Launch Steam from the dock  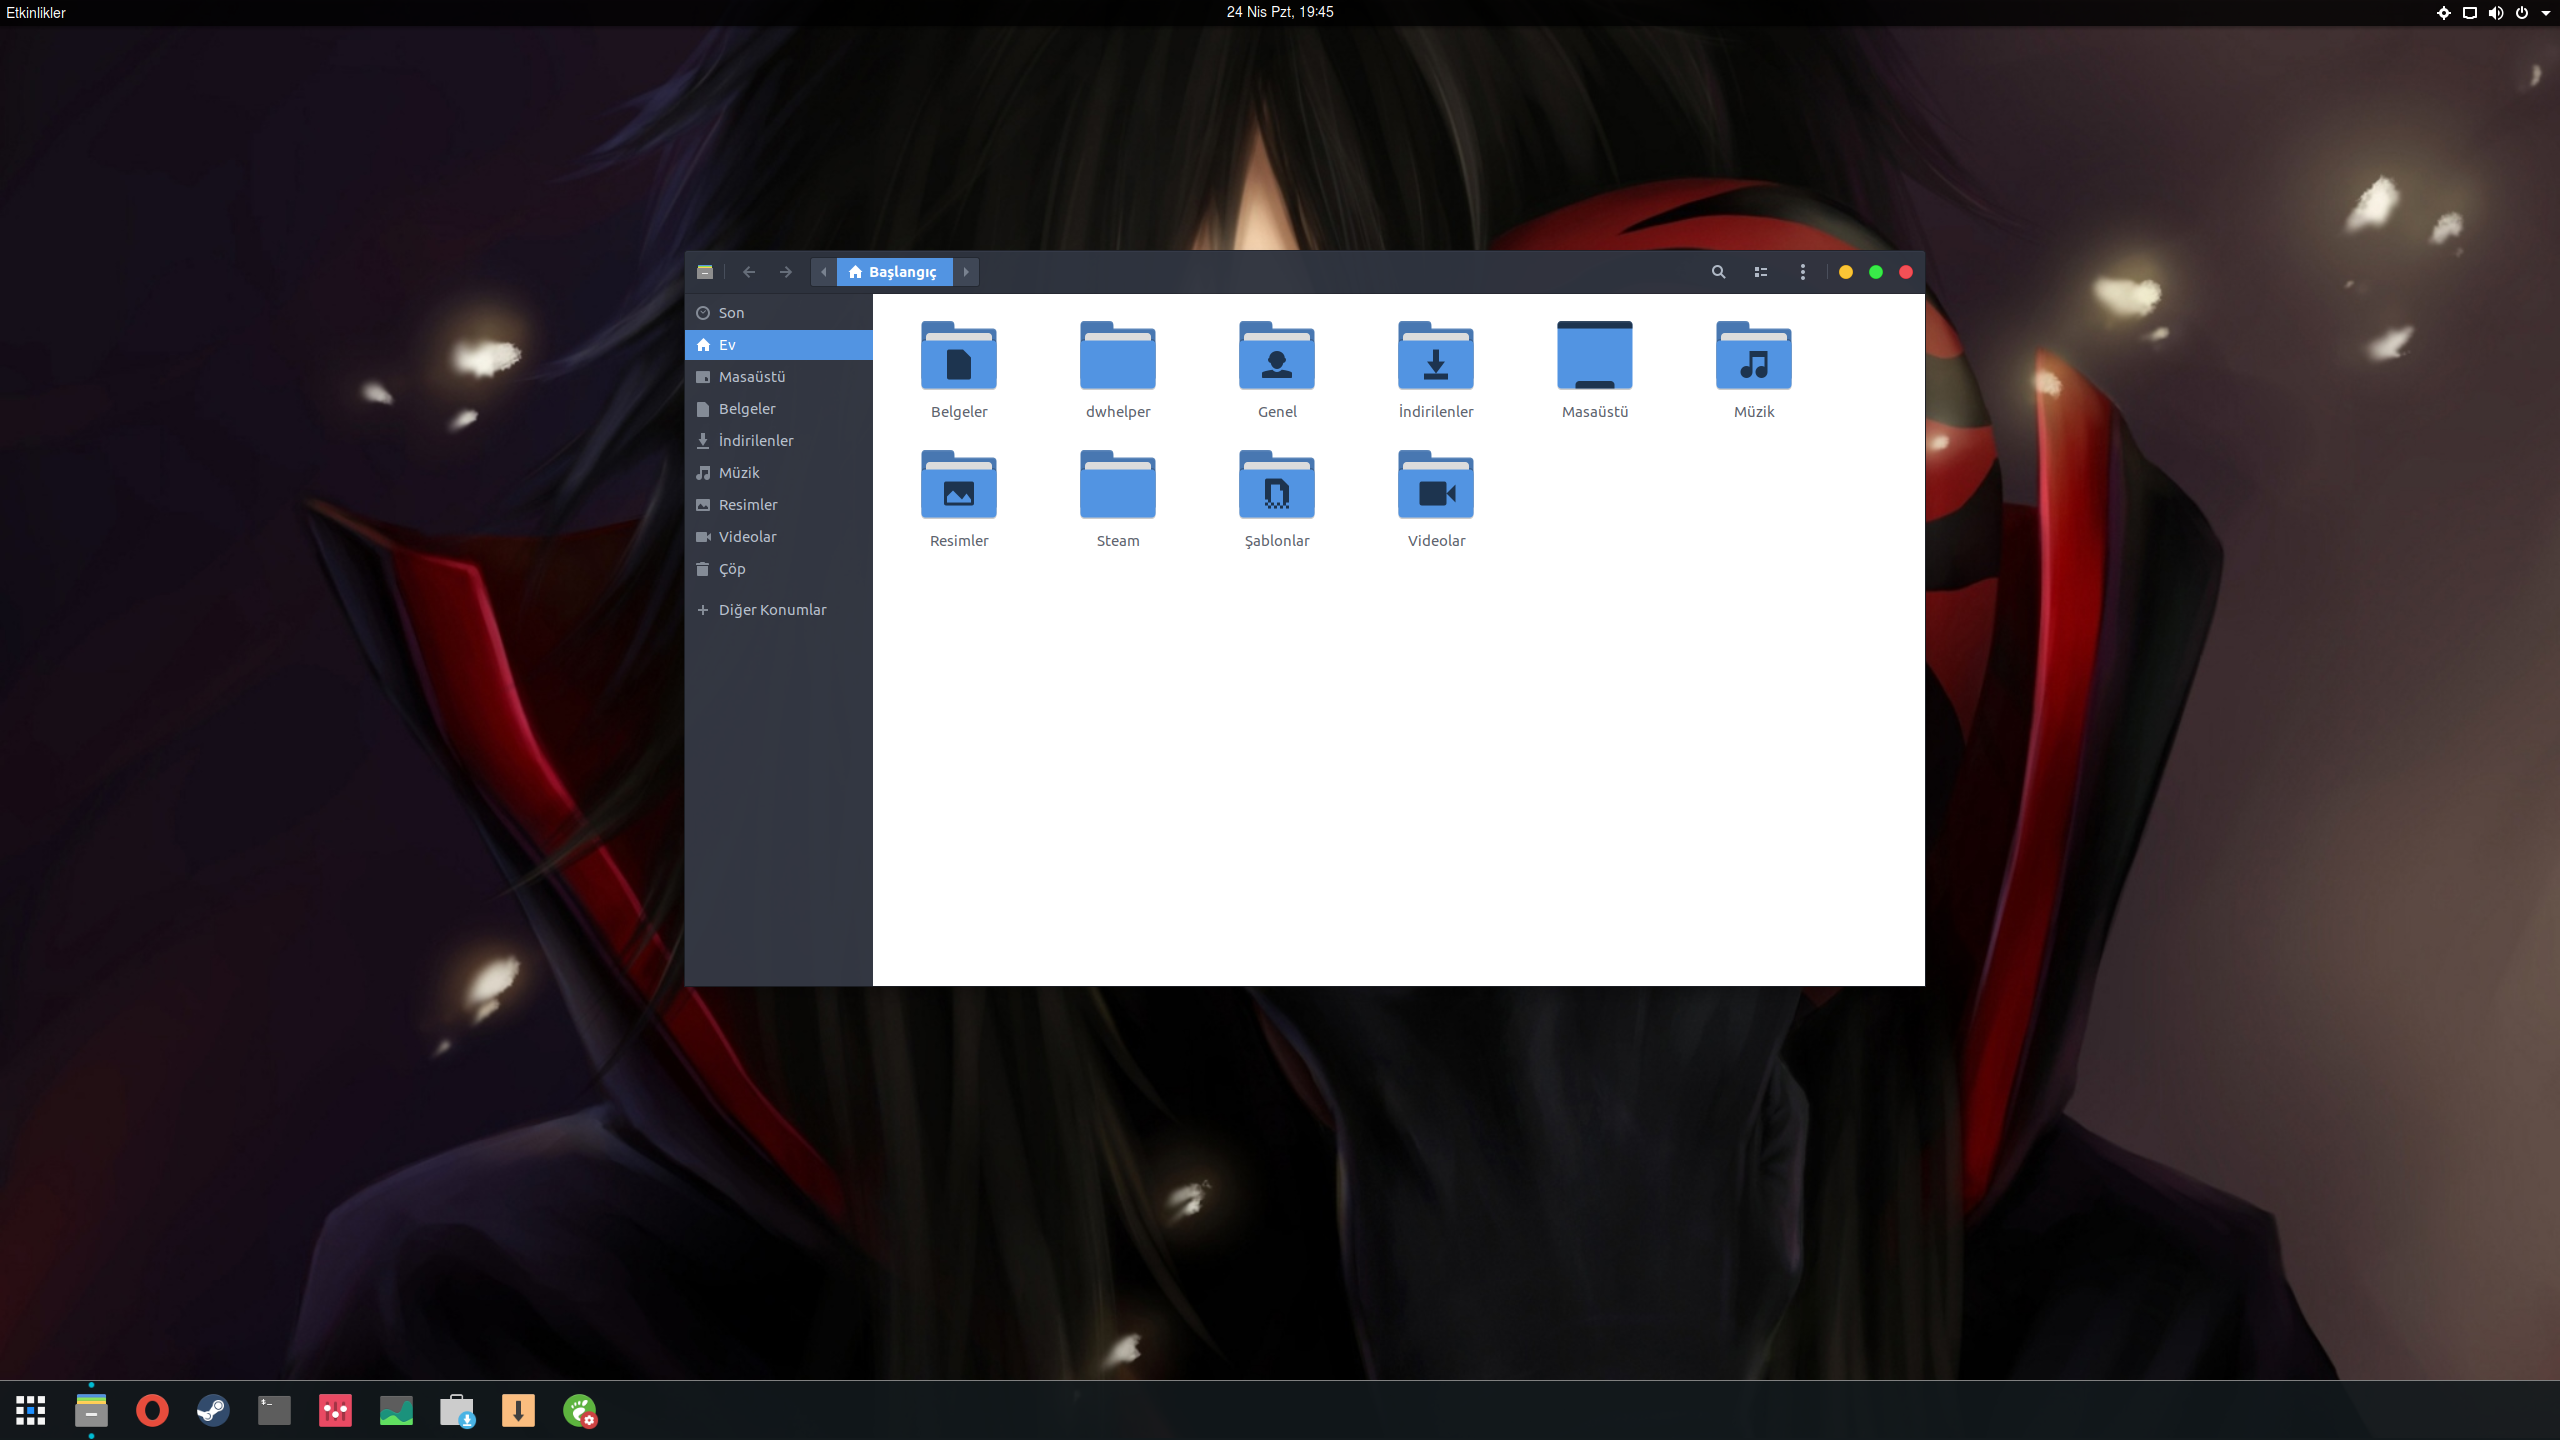213,1410
